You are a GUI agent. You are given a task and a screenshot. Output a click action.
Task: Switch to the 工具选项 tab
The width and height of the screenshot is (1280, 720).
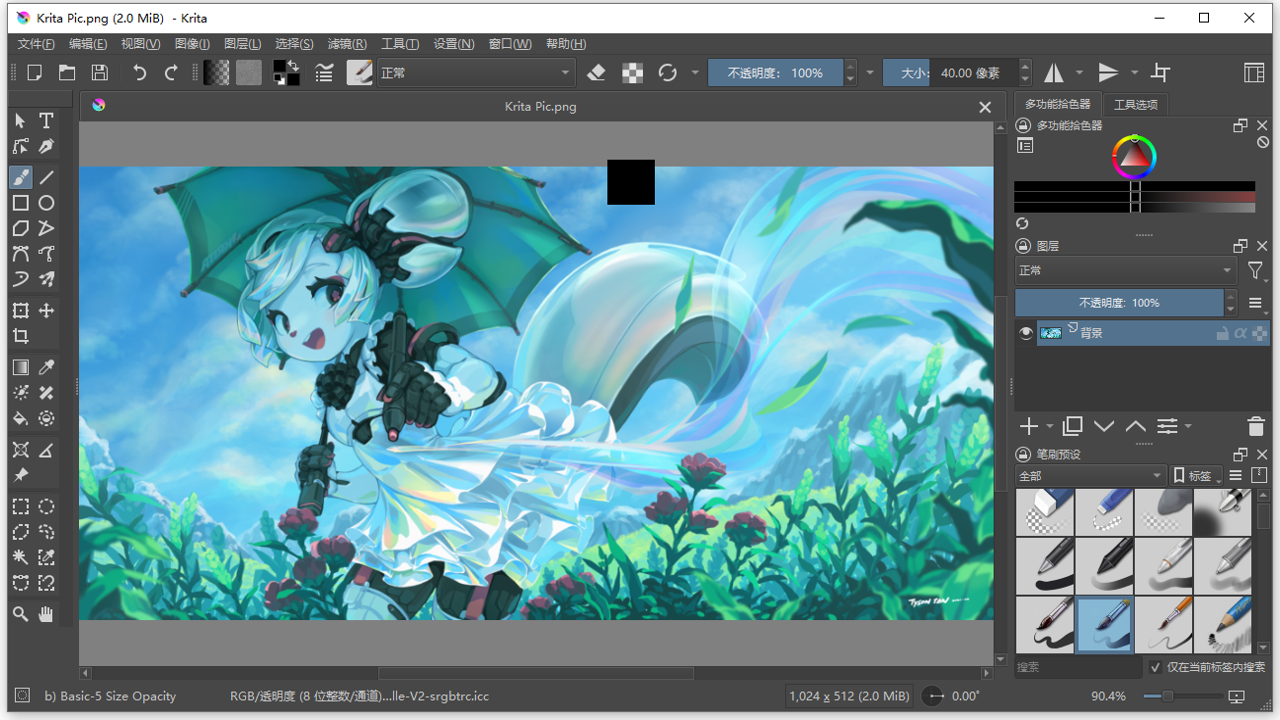point(1135,104)
